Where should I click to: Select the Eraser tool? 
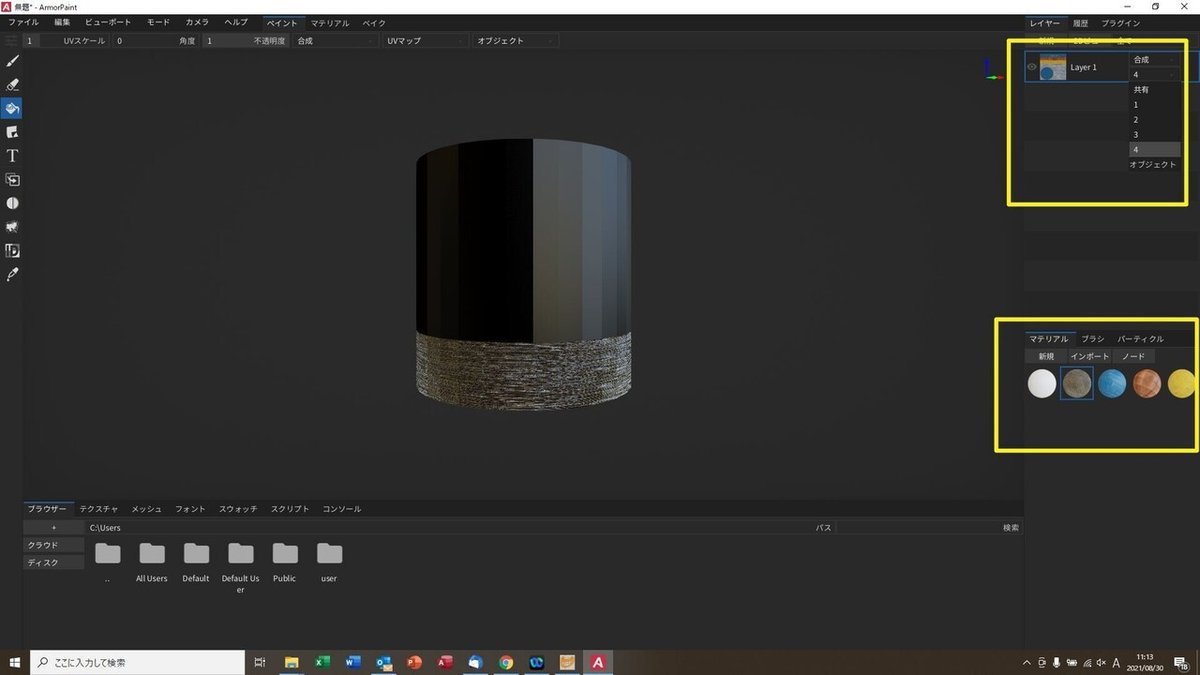pos(13,85)
